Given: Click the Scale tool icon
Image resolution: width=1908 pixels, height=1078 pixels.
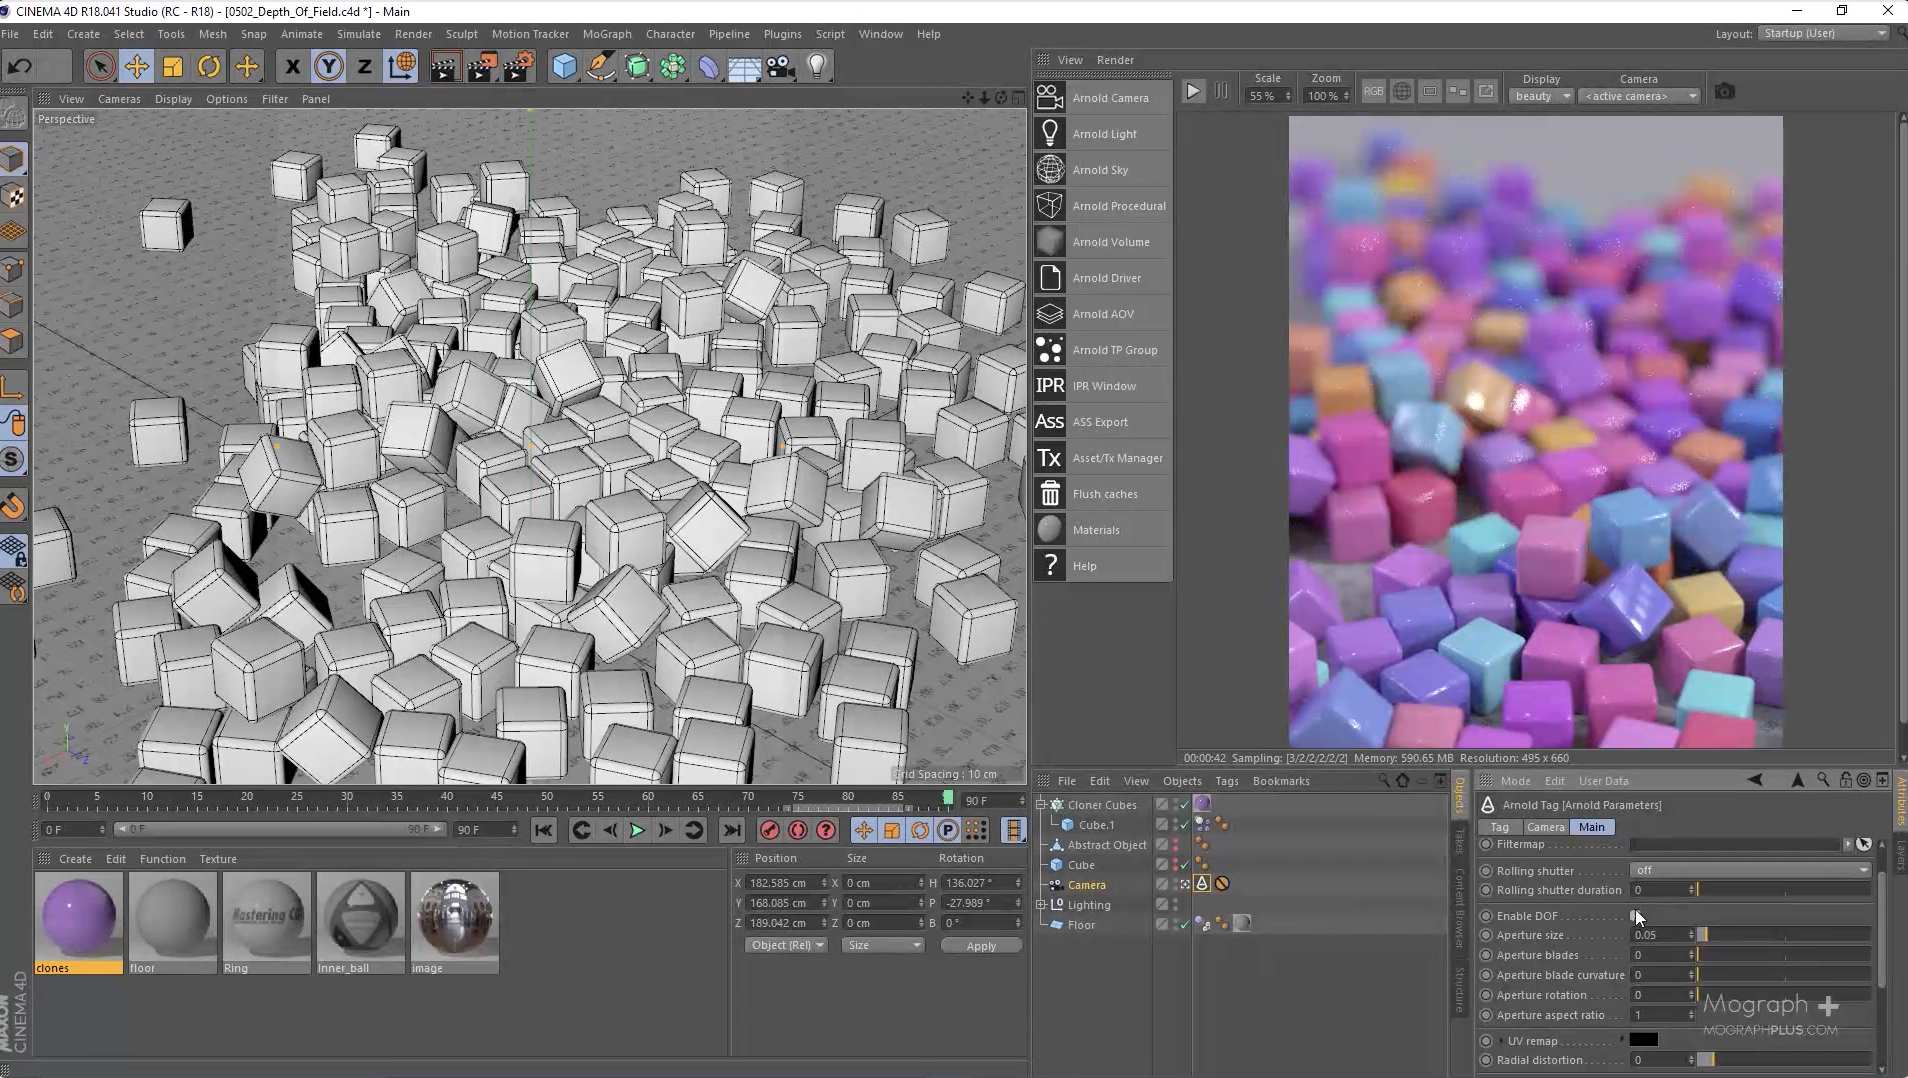Looking at the screenshot, I should [x=173, y=67].
